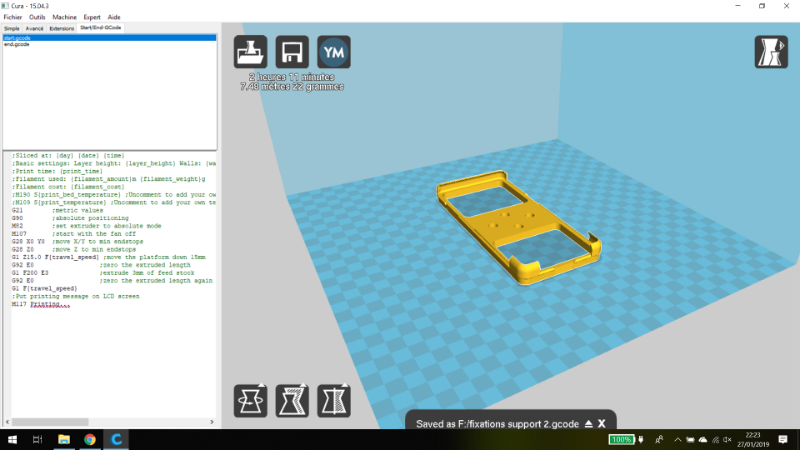The height and width of the screenshot is (450, 800).
Task: Dismiss the 'Saved as' notification with X
Action: pos(602,424)
